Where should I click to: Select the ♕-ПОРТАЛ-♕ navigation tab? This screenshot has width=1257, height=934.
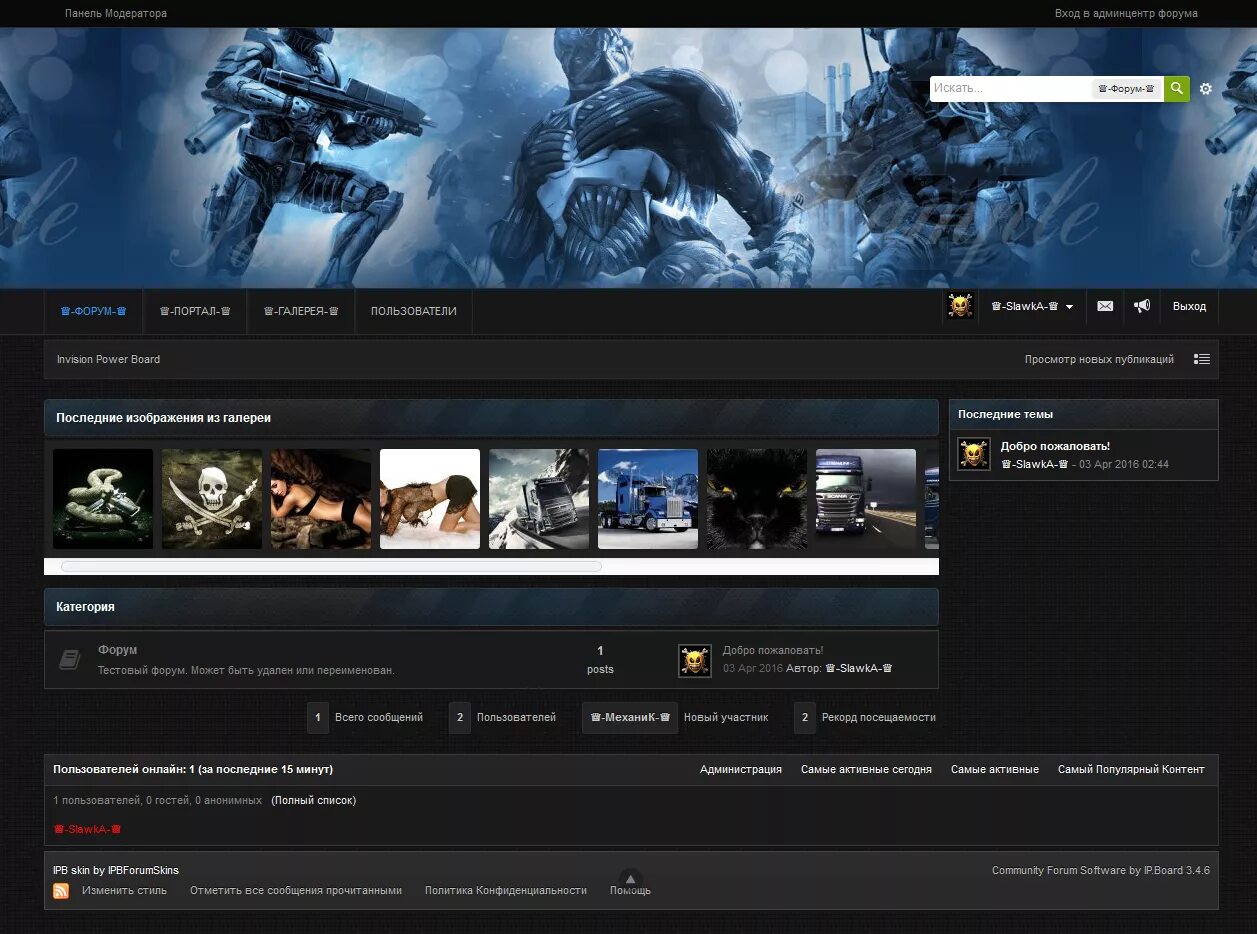click(x=195, y=311)
